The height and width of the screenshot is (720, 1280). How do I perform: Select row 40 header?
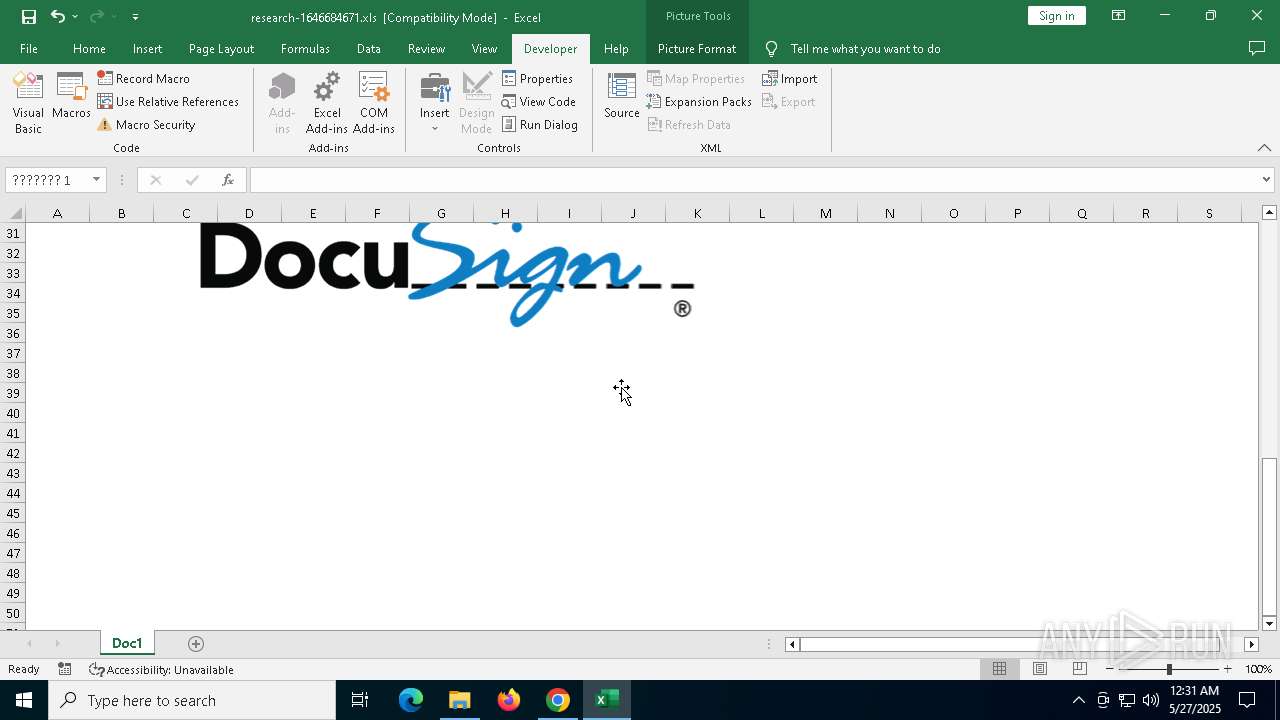13,413
